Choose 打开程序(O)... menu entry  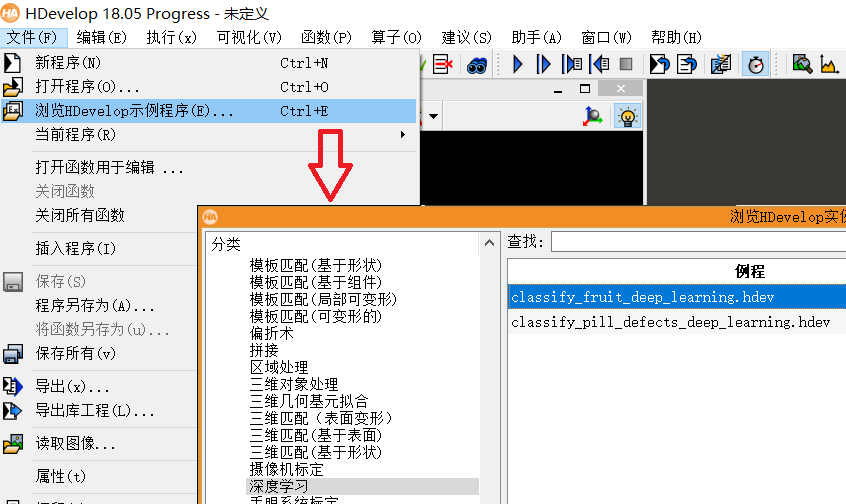click(209, 87)
